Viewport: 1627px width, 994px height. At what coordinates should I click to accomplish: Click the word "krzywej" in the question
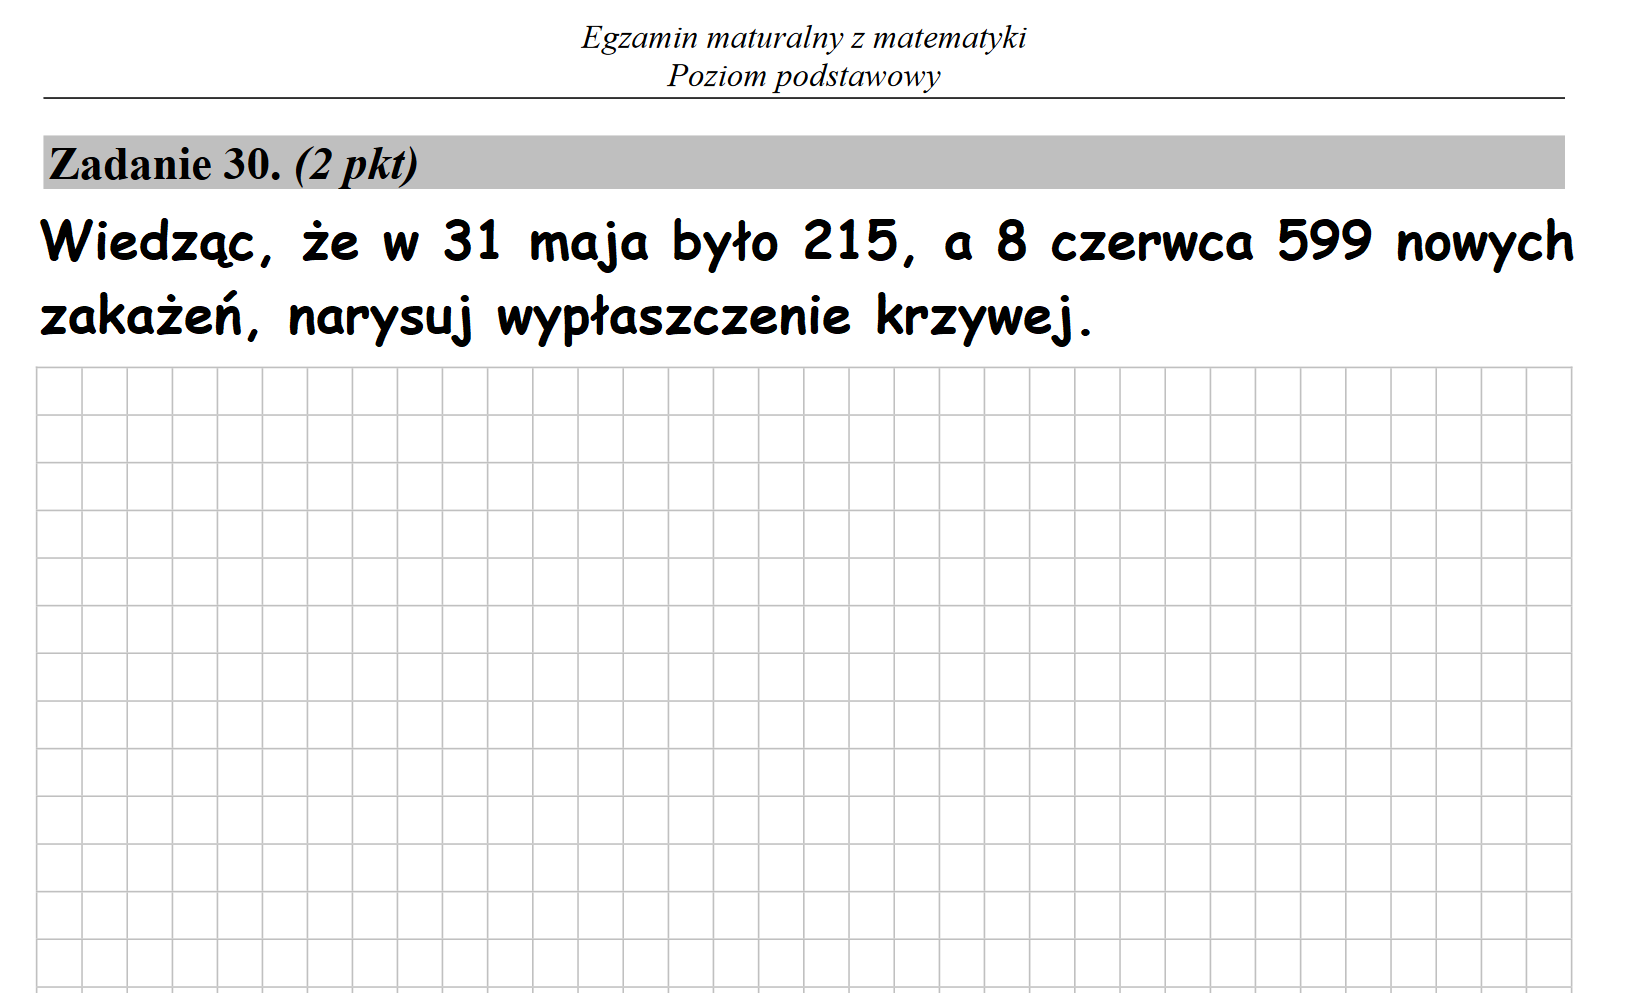(979, 318)
